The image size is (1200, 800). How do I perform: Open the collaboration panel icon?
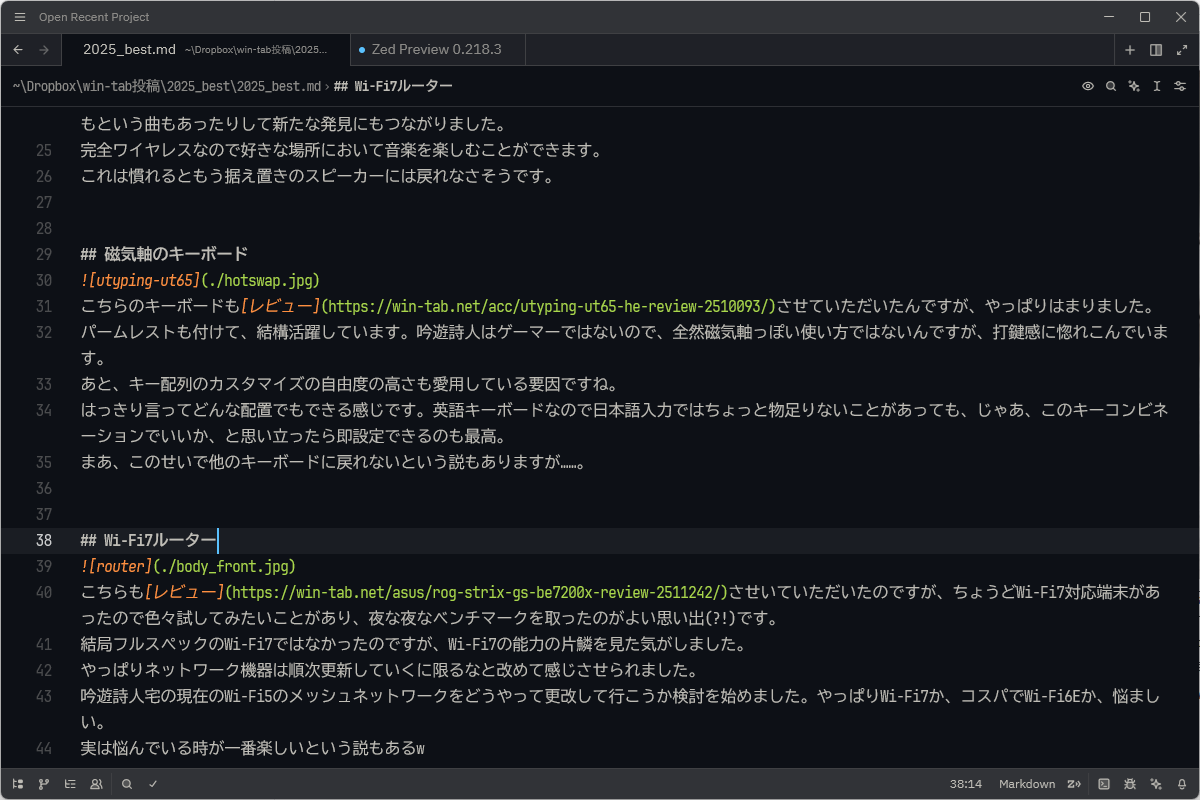tap(96, 784)
